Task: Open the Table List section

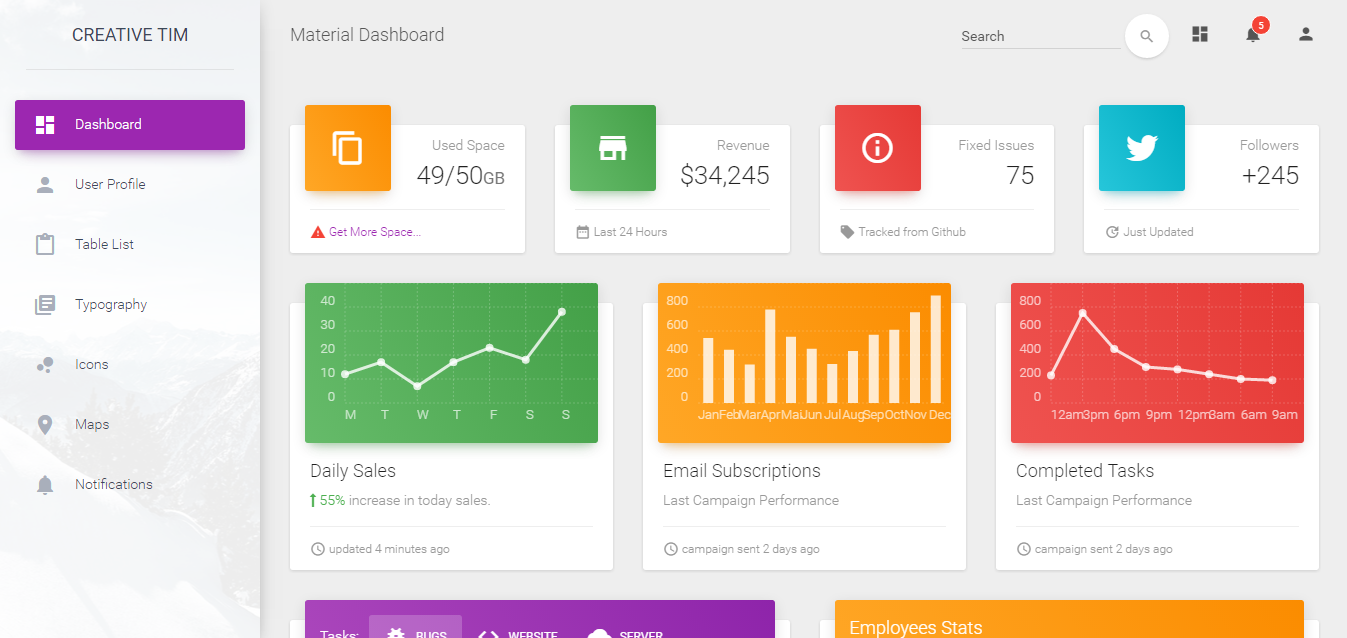Action: click(44, 244)
